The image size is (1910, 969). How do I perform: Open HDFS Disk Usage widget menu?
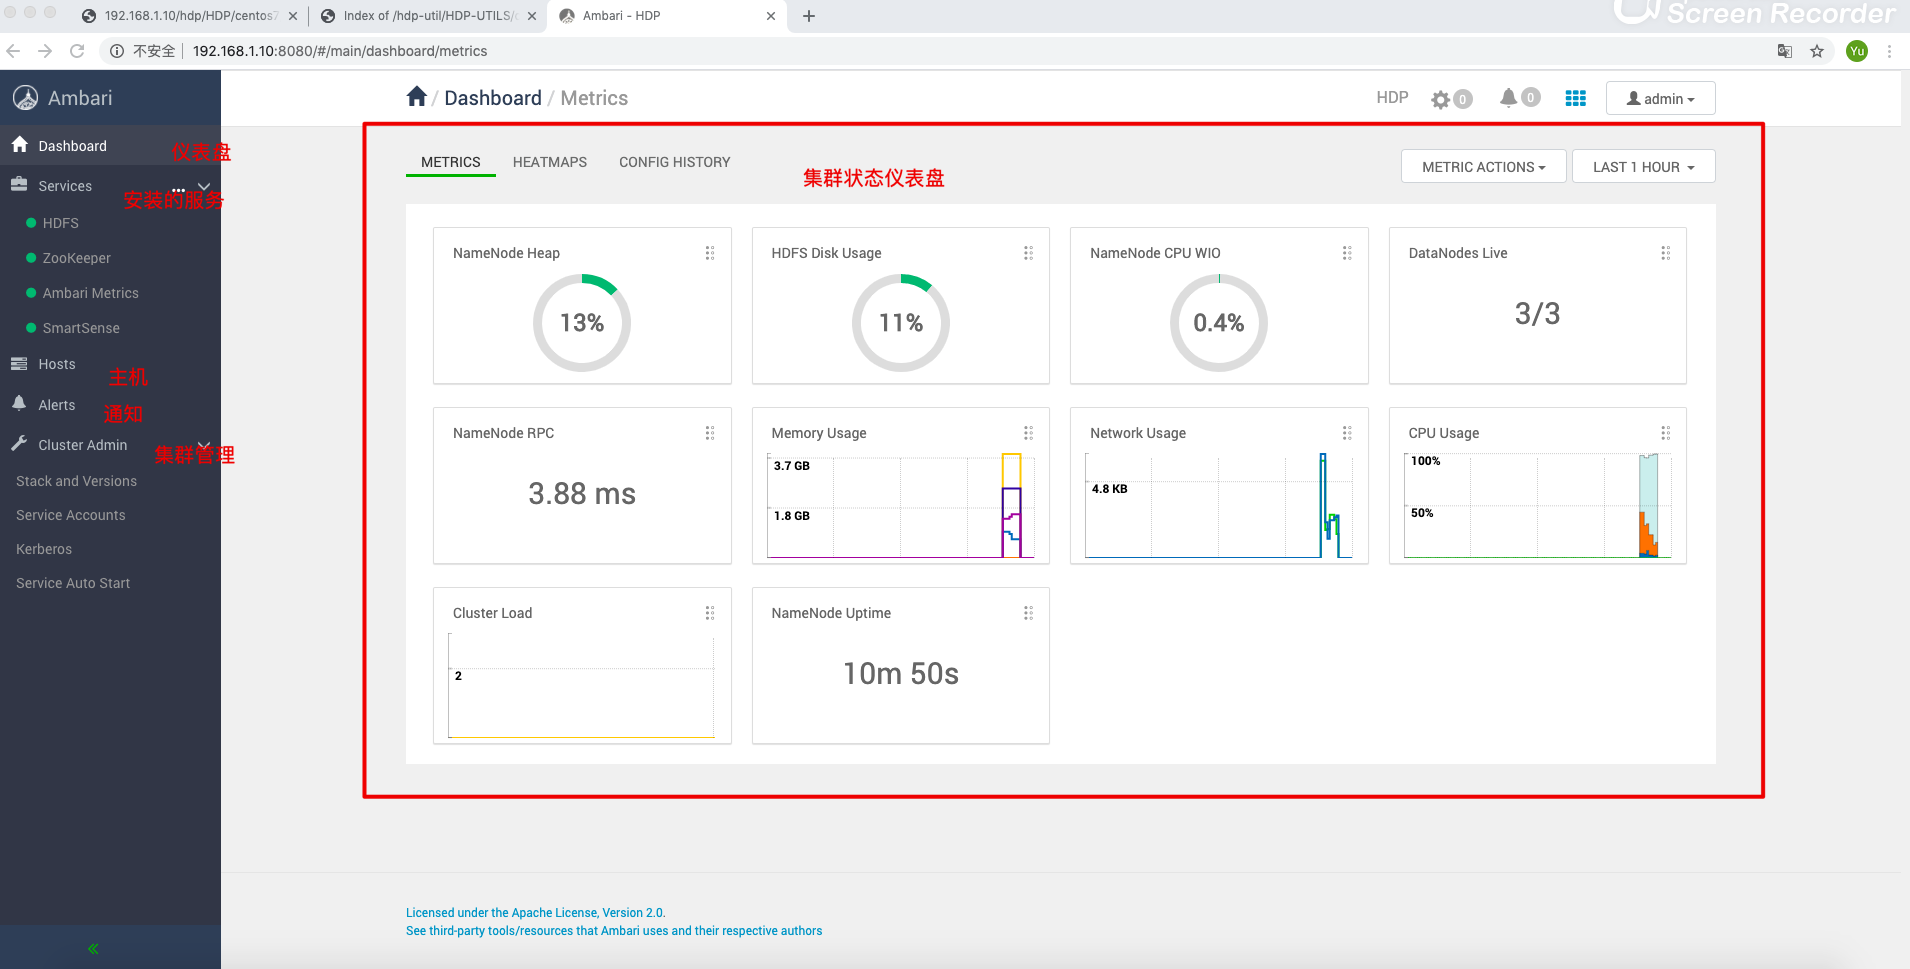point(1028,253)
